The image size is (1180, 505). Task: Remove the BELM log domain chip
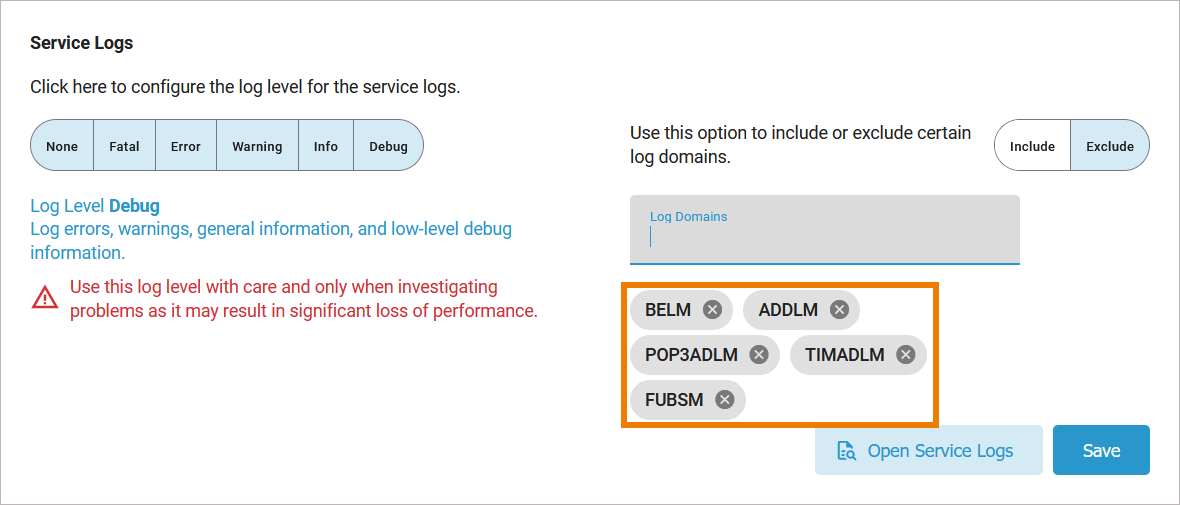712,310
